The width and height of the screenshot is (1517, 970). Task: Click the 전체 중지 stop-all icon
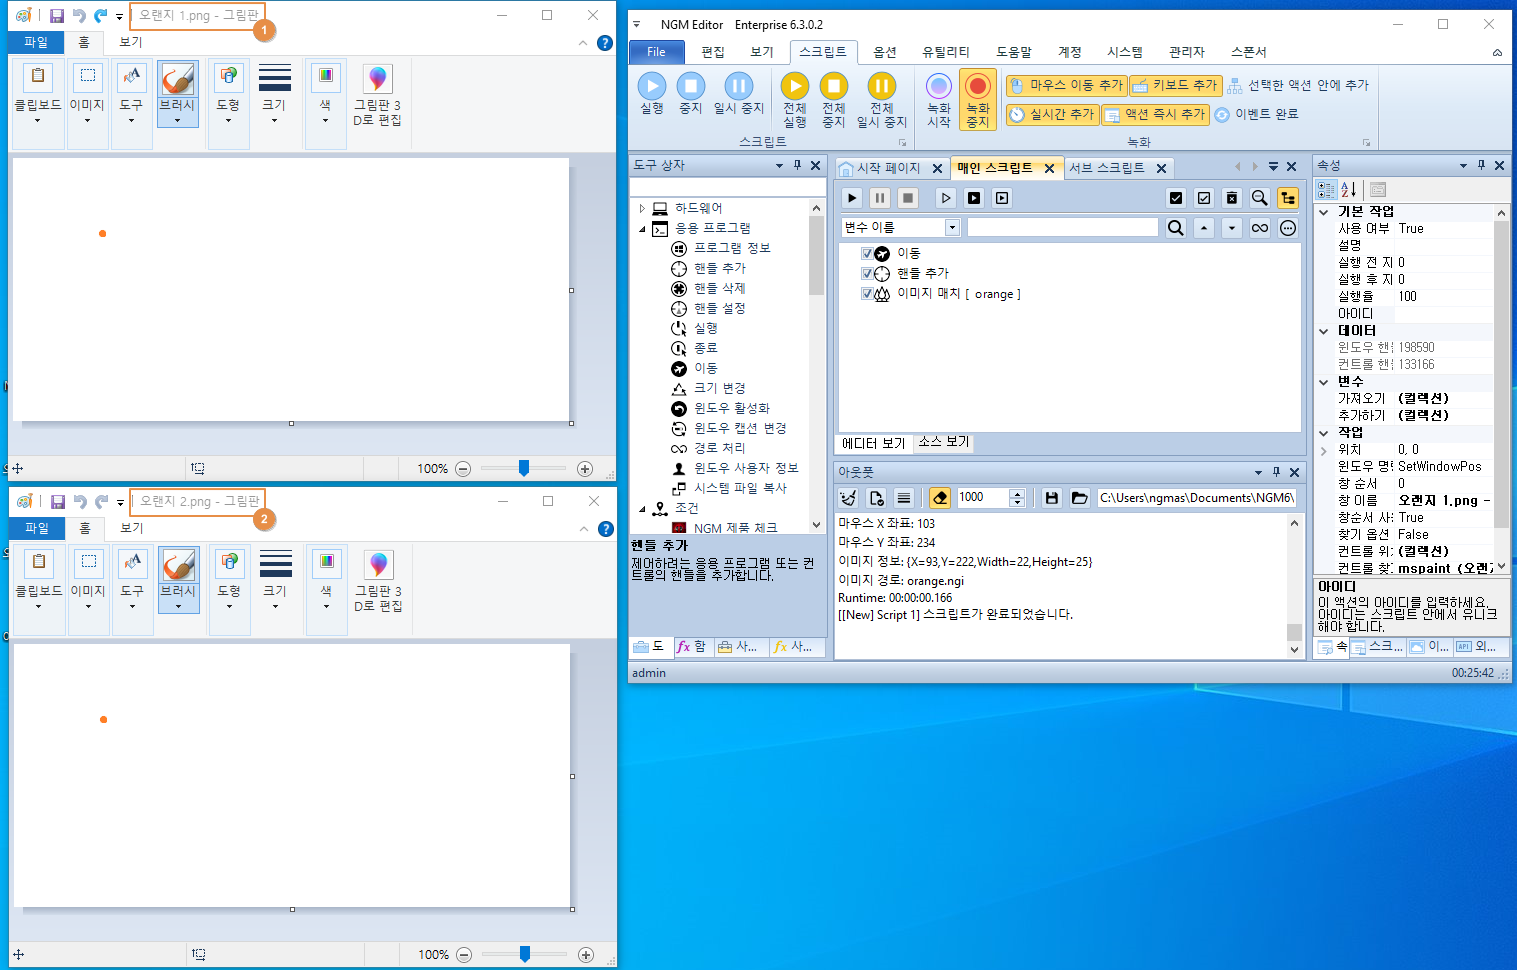[x=834, y=86]
